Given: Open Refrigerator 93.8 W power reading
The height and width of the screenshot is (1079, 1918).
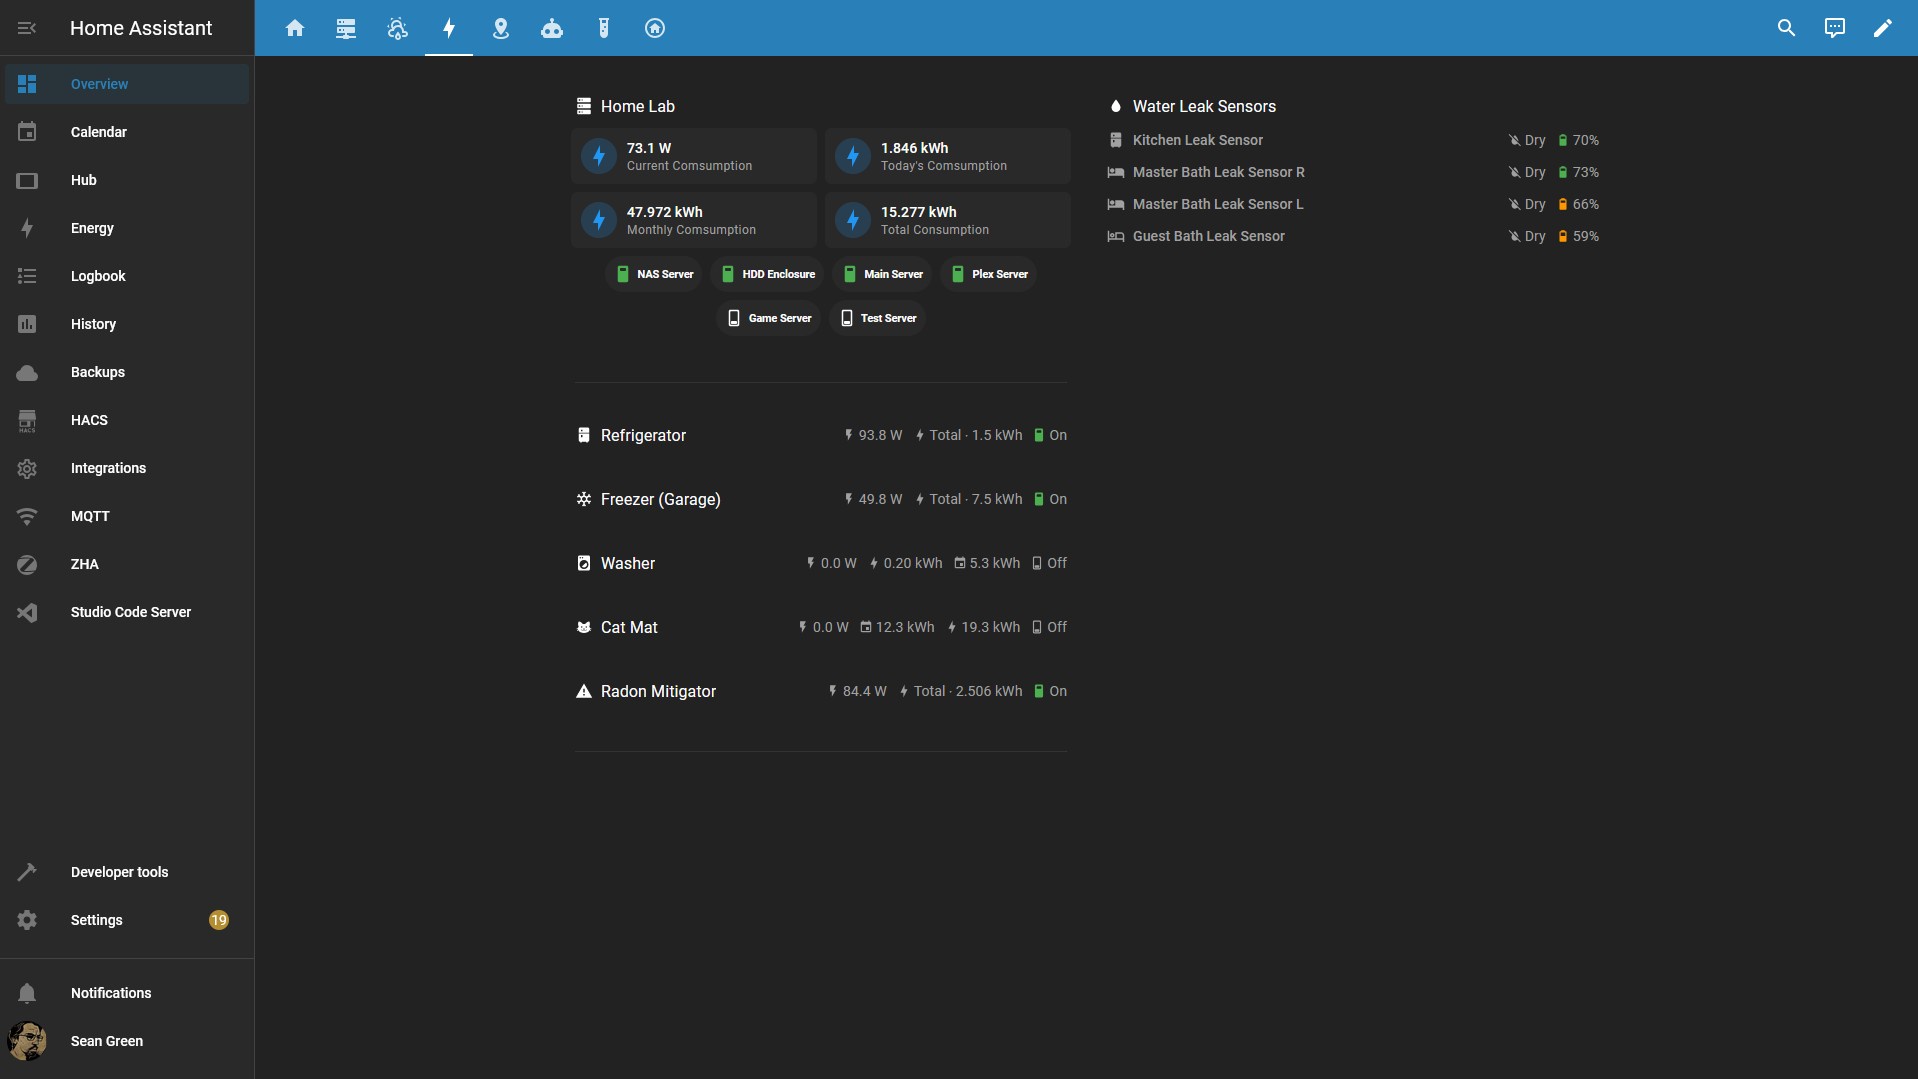Looking at the screenshot, I should point(873,435).
